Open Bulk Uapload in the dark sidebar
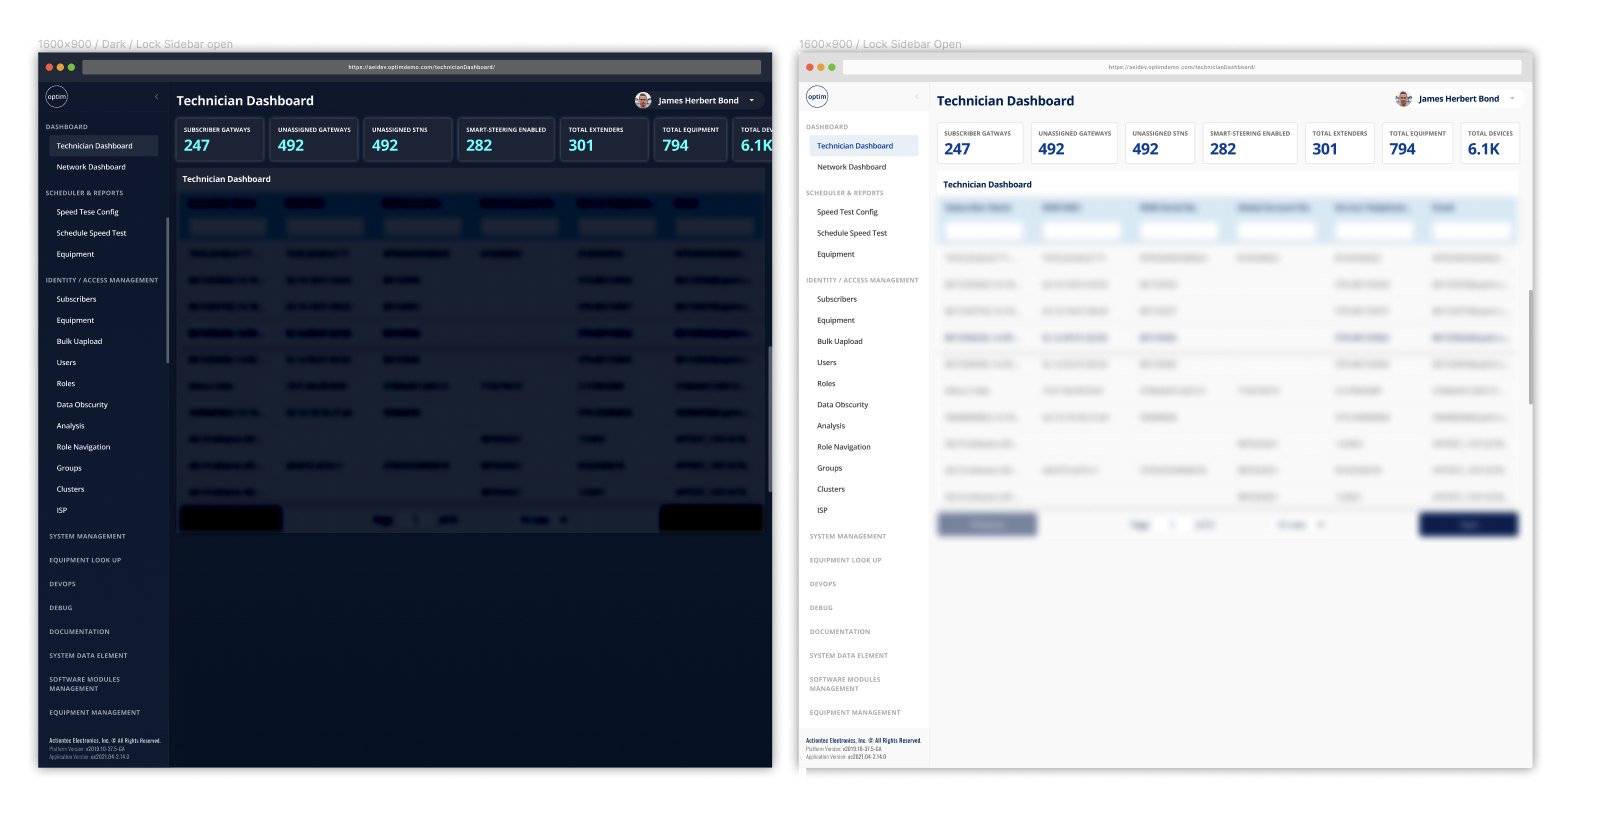This screenshot has width=1611, height=820. [79, 341]
